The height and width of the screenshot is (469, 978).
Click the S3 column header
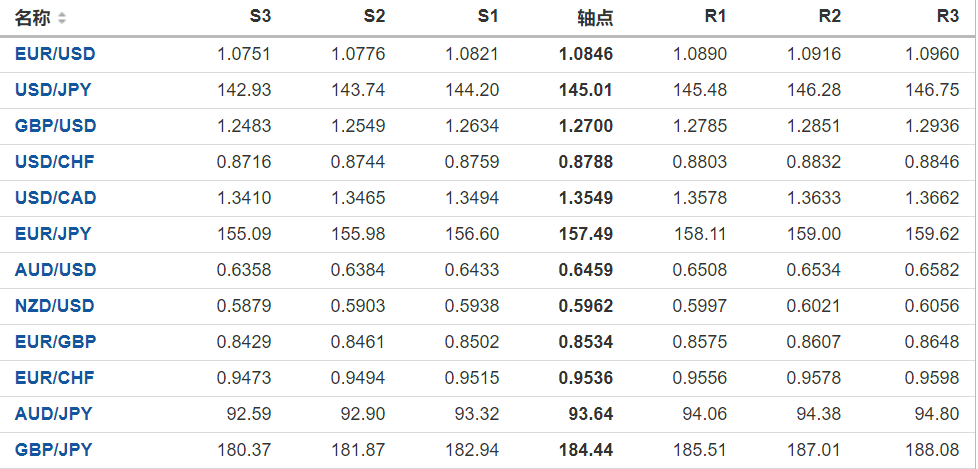click(259, 17)
